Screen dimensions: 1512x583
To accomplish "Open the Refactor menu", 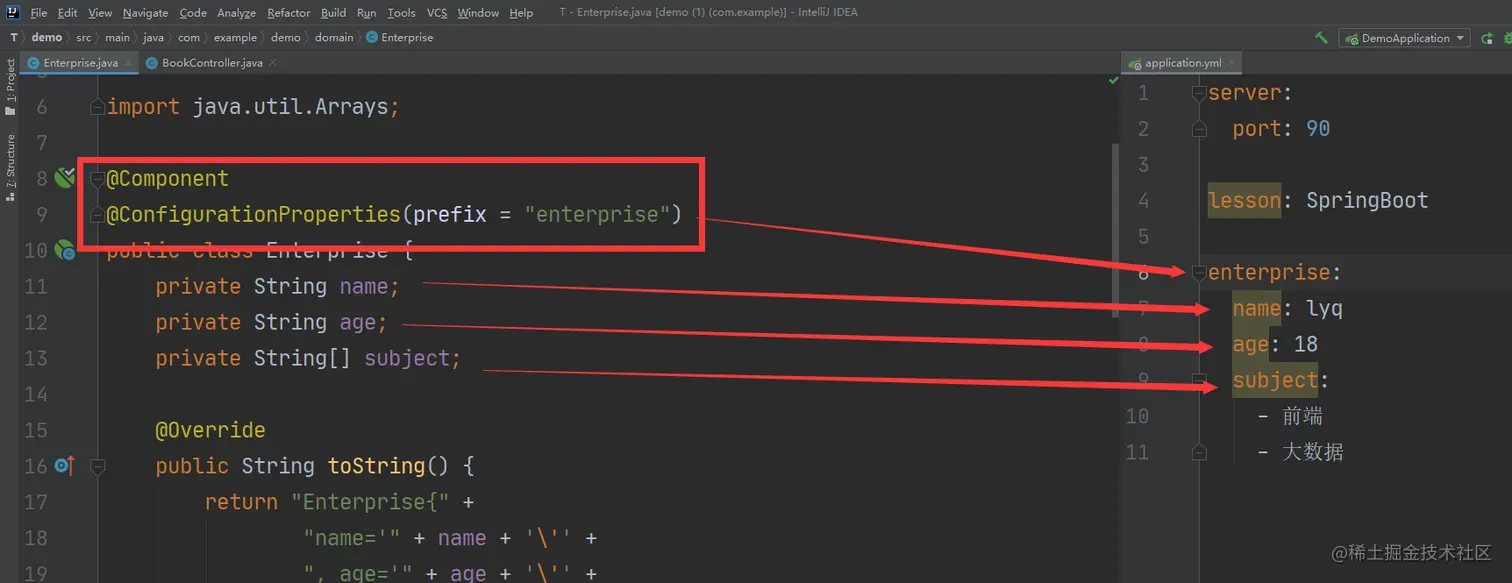I will (x=289, y=13).
